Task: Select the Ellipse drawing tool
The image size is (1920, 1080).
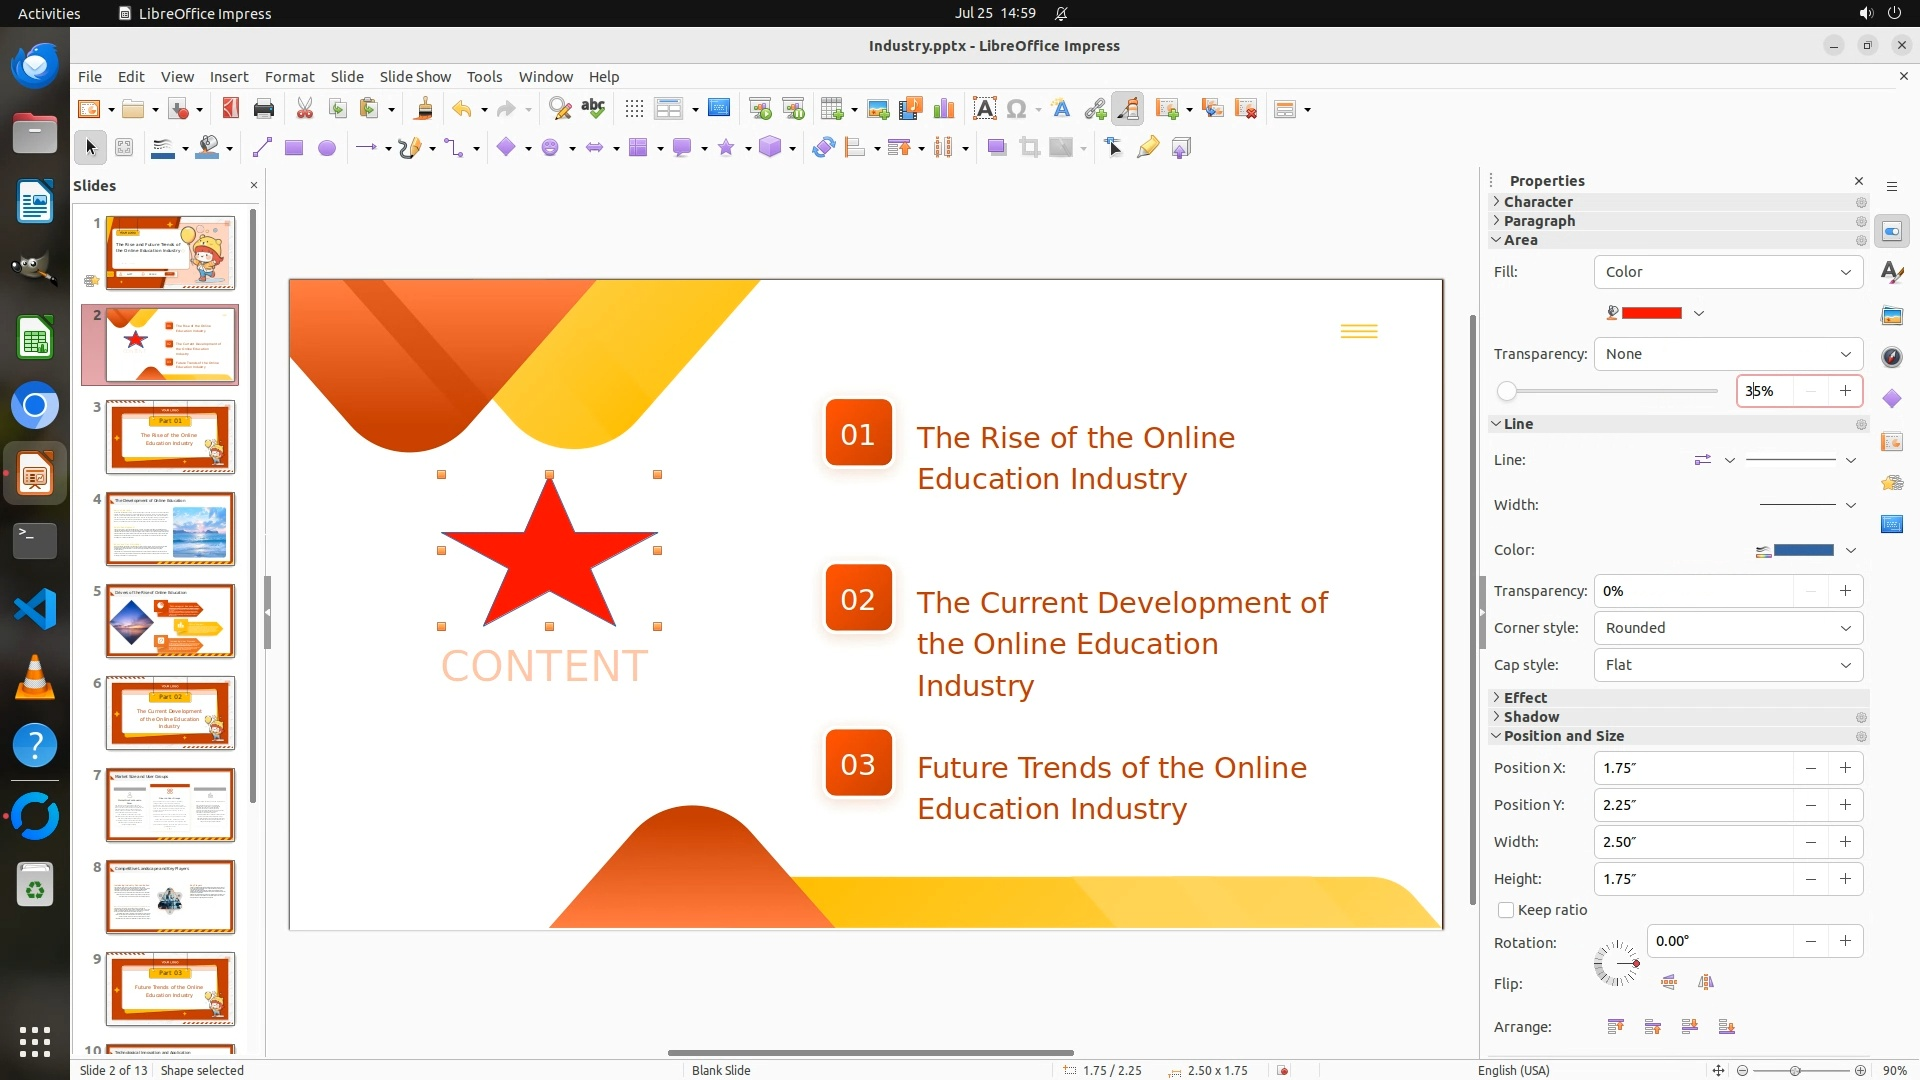Action: coord(327,148)
